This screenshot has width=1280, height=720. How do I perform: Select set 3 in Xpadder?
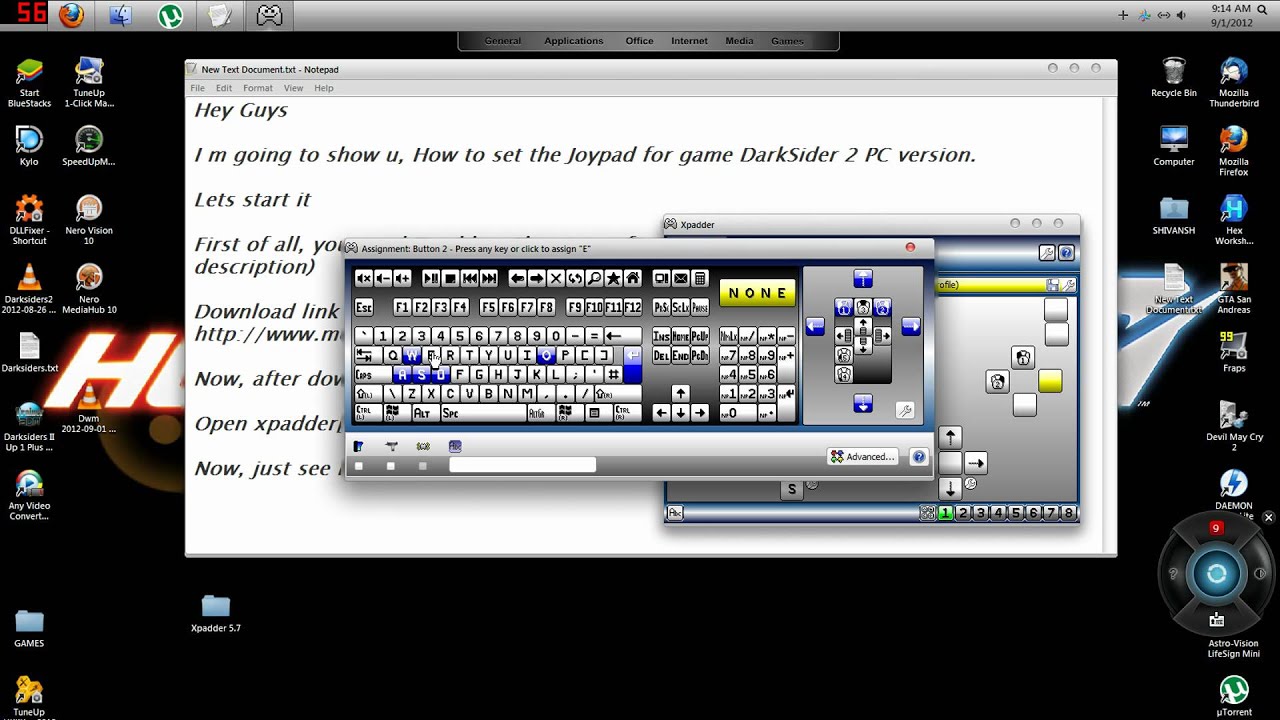(981, 513)
